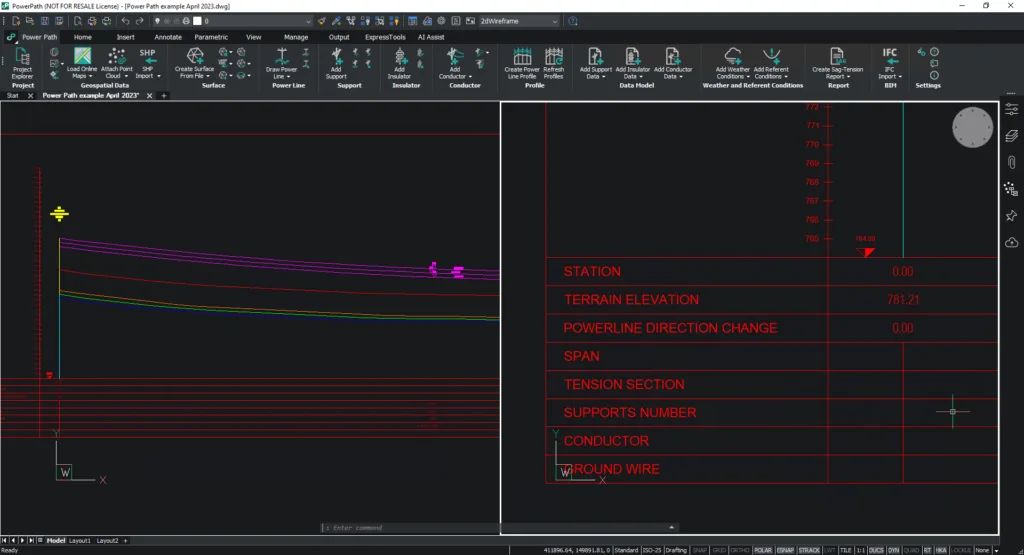Expand Create Sag-Tension Report dropdown arrow
The image size is (1024, 555).
(x=848, y=76)
